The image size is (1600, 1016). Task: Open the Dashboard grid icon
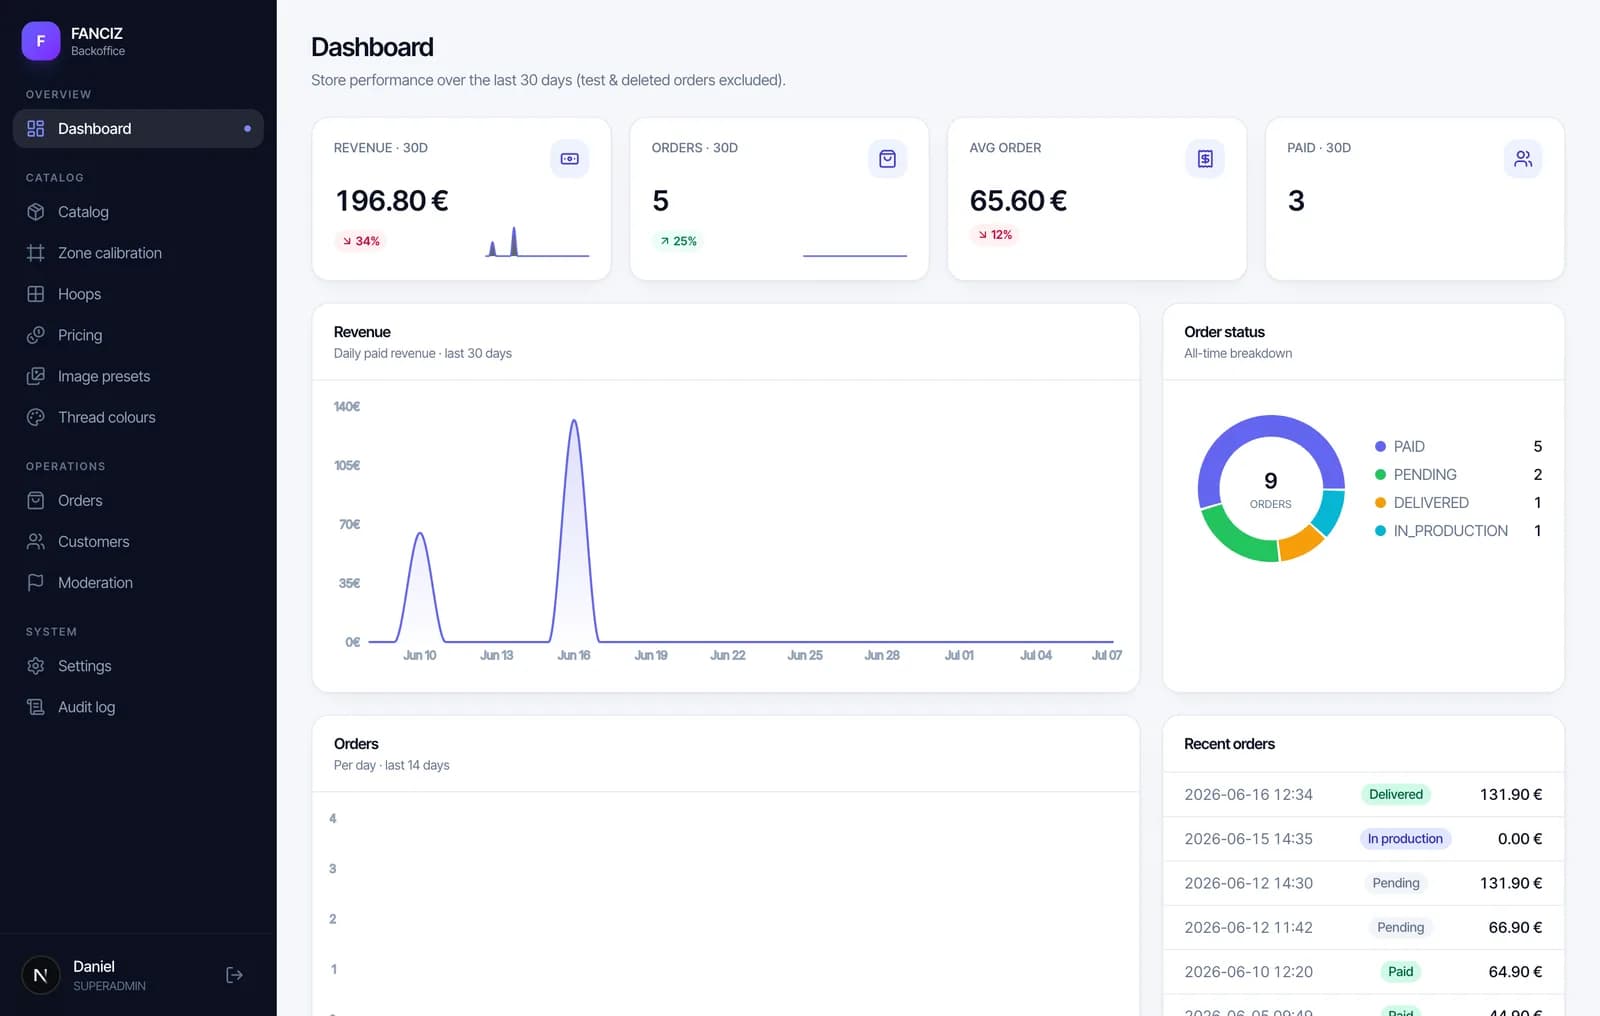36,128
